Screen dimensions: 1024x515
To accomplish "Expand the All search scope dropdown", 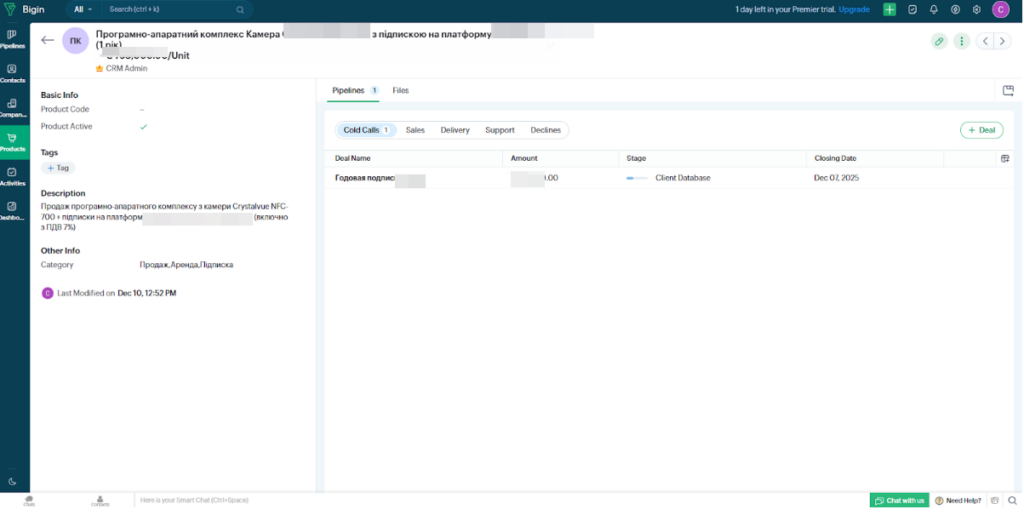I will (x=83, y=9).
